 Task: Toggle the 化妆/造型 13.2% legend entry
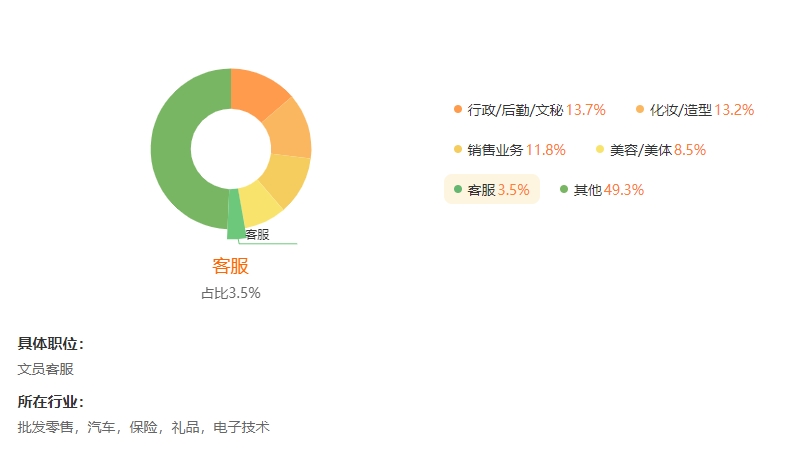(x=695, y=110)
